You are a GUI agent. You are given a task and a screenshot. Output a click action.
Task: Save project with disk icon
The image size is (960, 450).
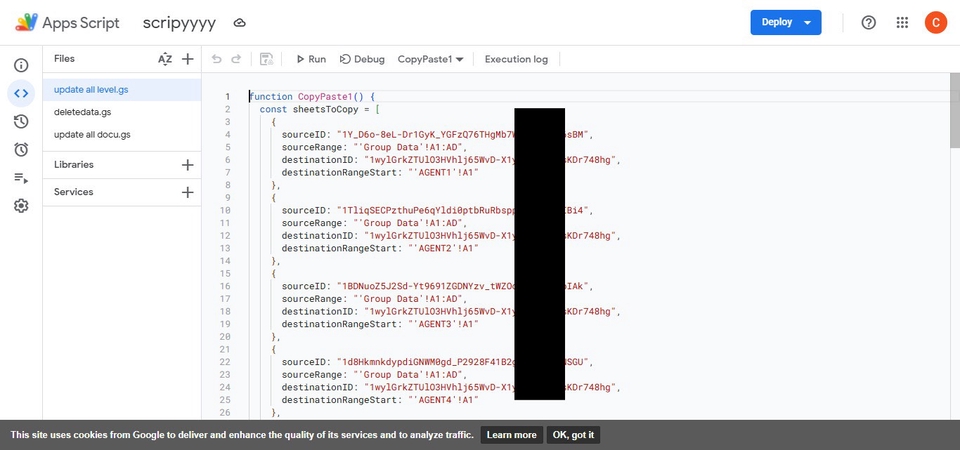[266, 59]
